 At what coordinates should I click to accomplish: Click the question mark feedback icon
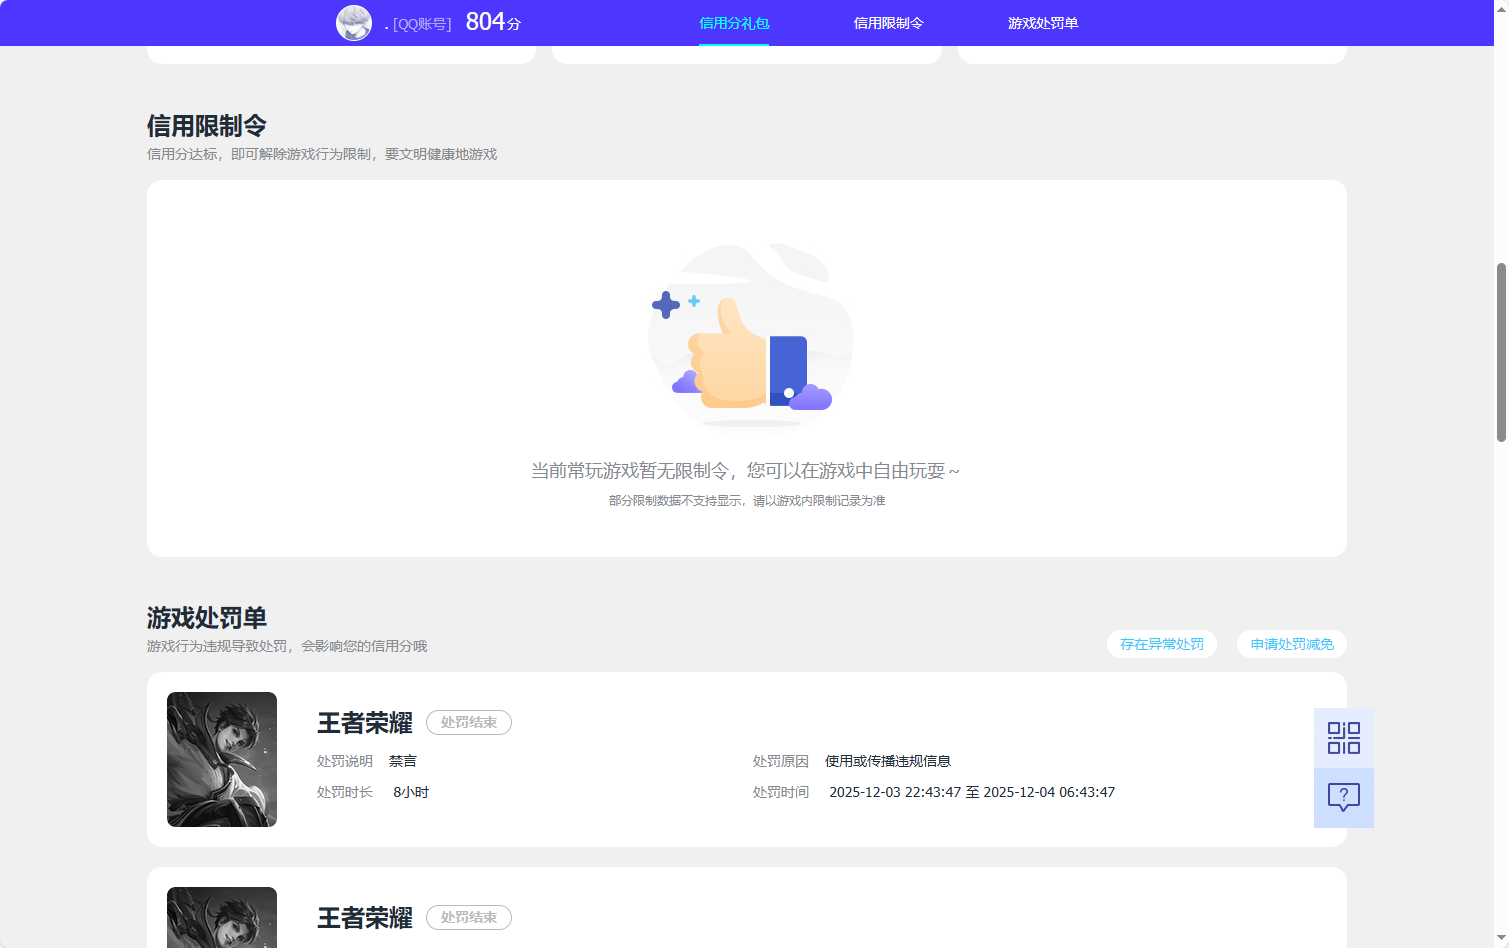(x=1343, y=797)
